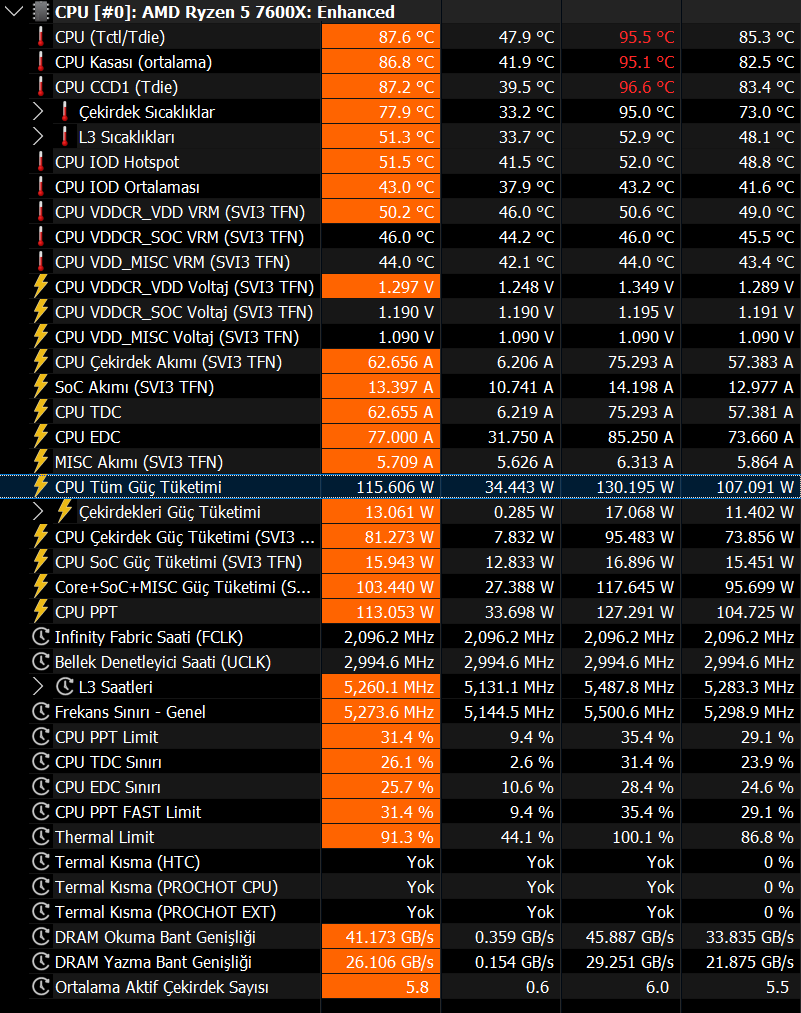801x1013 pixels.
Task: Expand the L3 Saatleri group
Action: tap(38, 687)
